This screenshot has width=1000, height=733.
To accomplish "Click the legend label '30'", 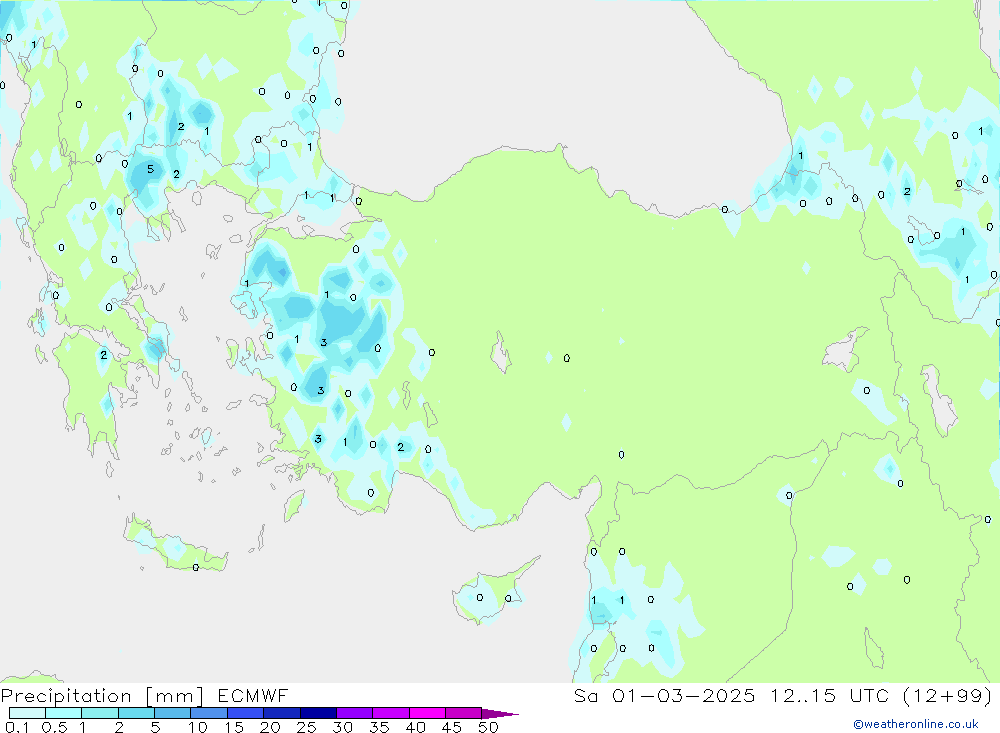I will click(x=342, y=727).
